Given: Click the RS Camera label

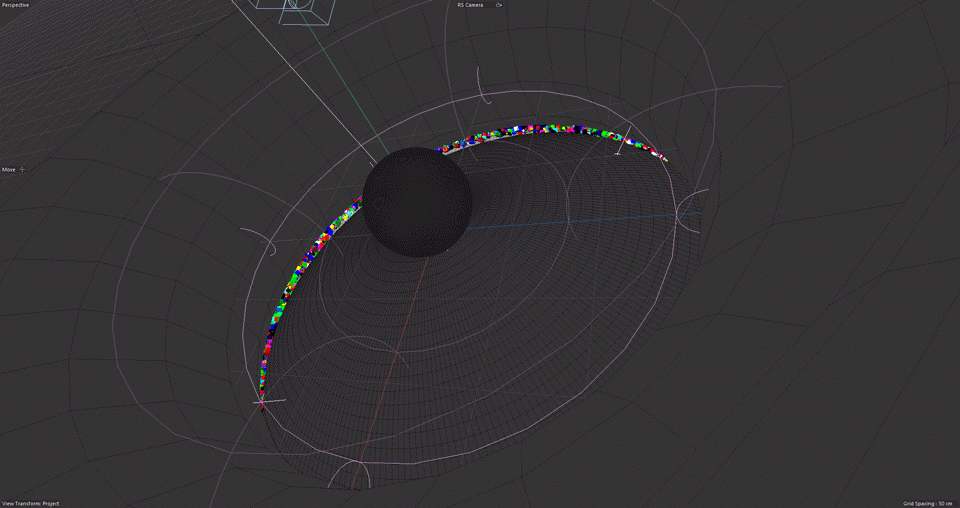Looking at the screenshot, I should (470, 5).
